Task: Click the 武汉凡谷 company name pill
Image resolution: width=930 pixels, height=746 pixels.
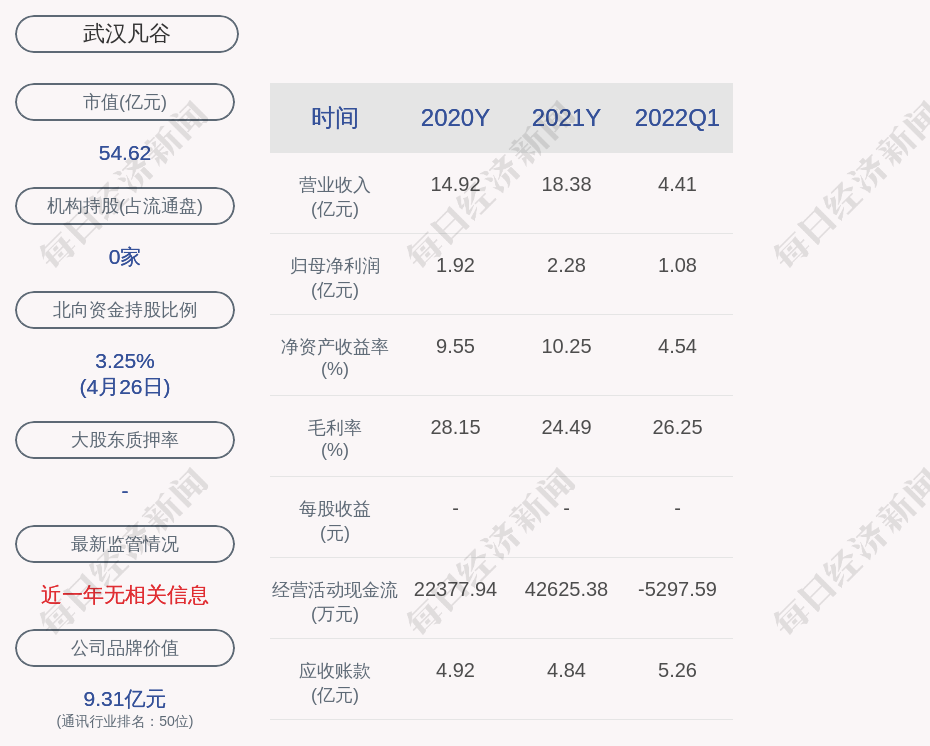Action: tap(126, 34)
